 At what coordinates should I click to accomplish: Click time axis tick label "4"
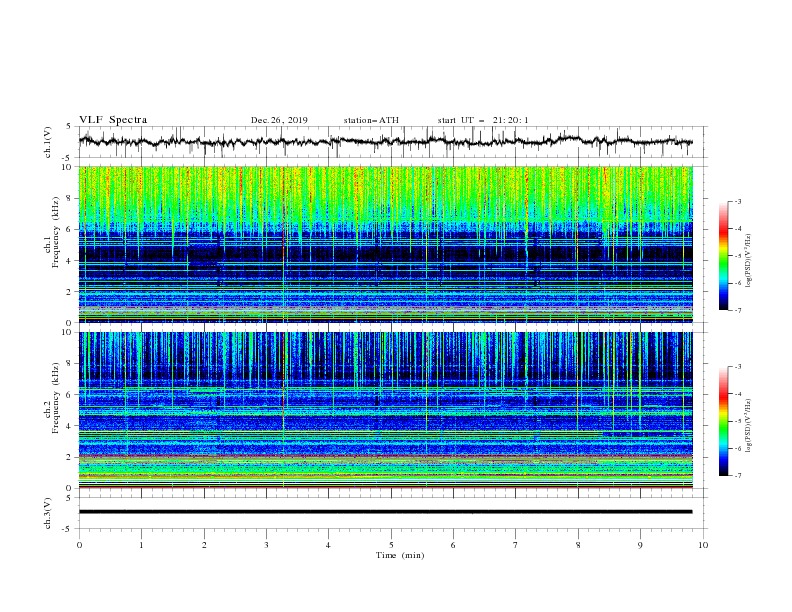point(328,545)
